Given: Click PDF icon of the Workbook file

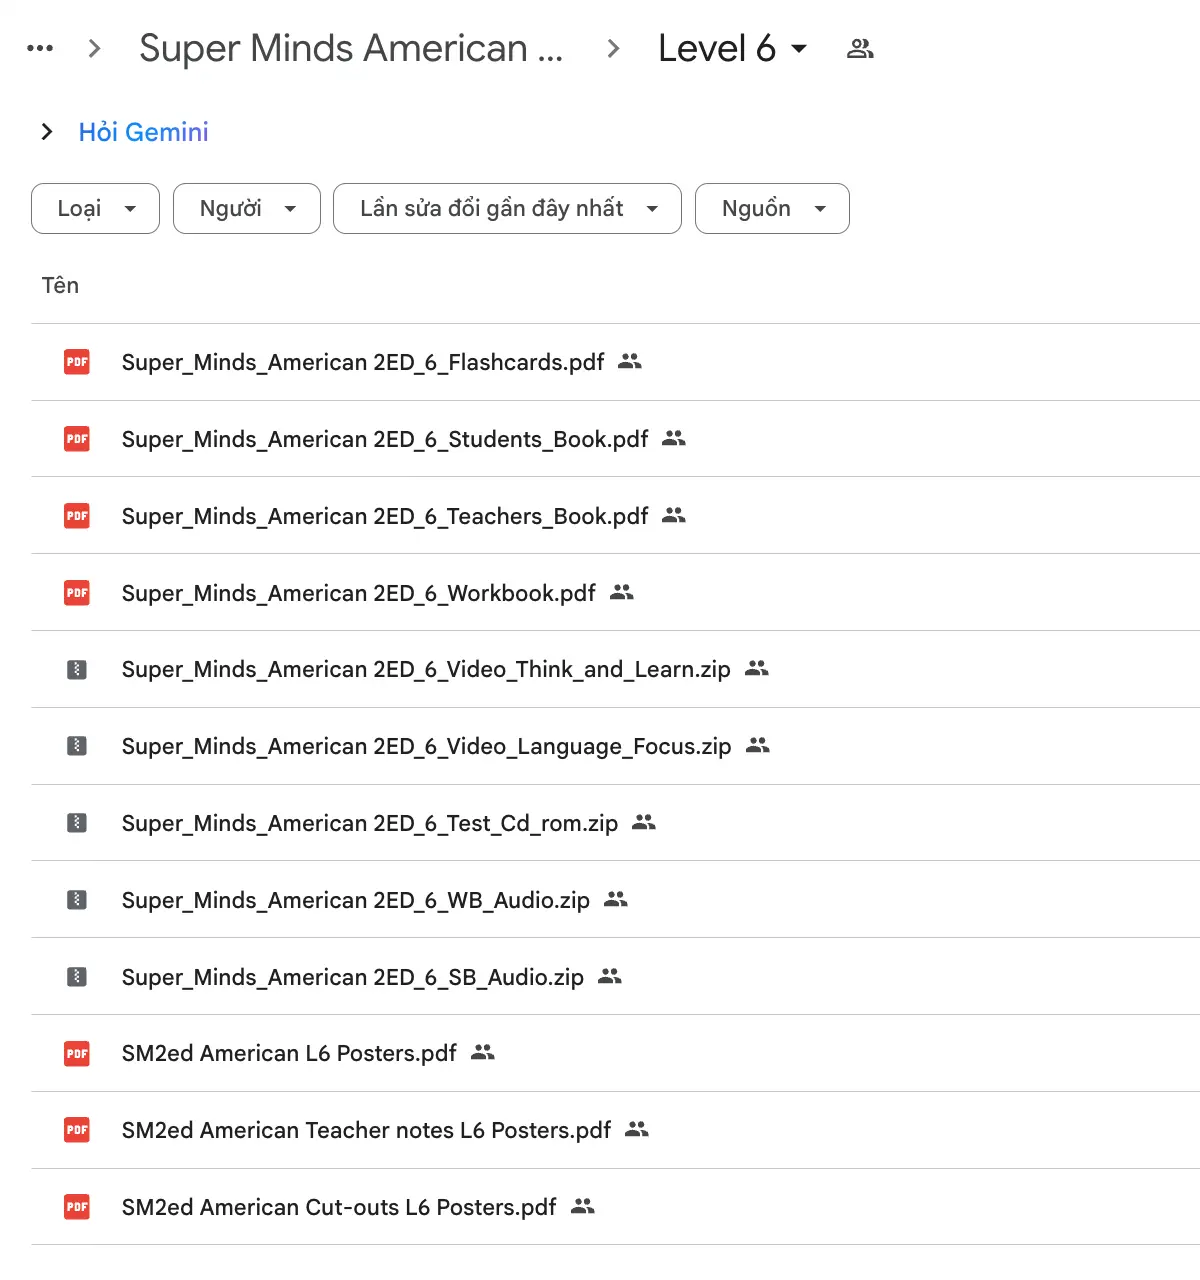Looking at the screenshot, I should (77, 593).
